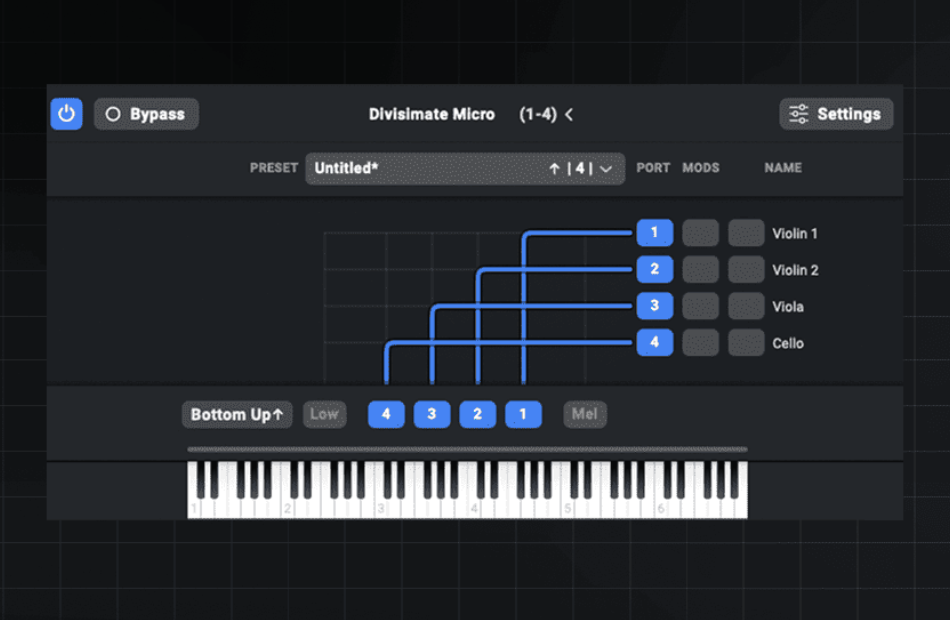
Task: Toggle port 3 for Viola
Action: point(654,306)
